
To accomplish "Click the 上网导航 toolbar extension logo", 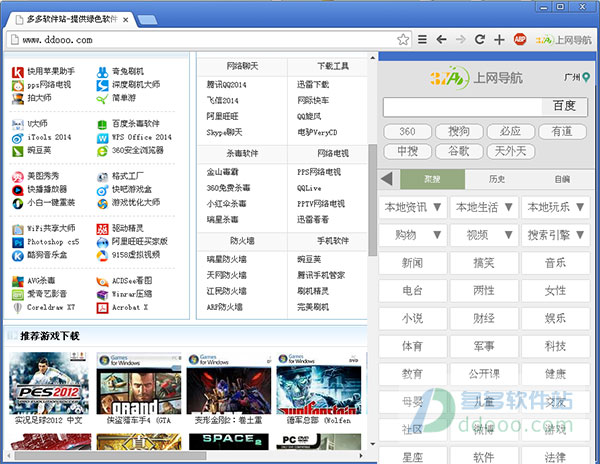I will pyautogui.click(x=564, y=40).
